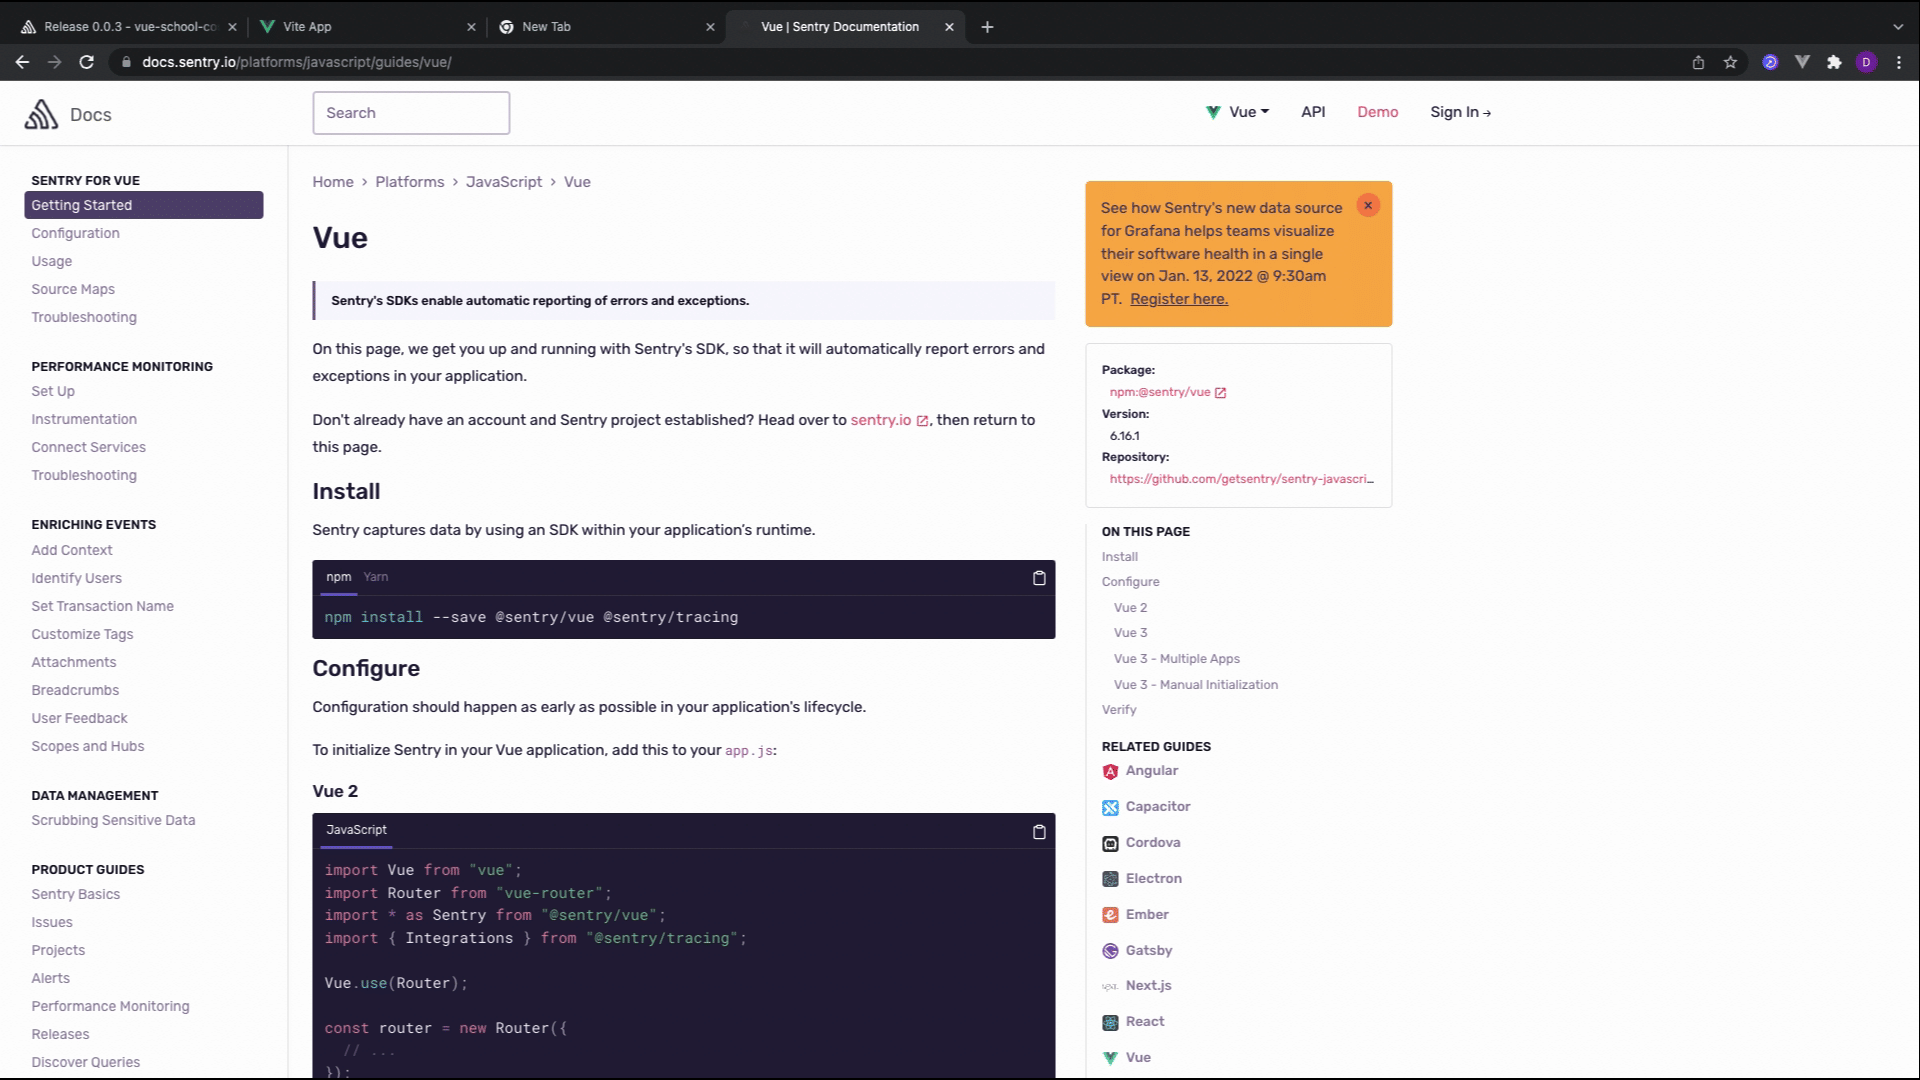Click the Gatsby guide icon
1920x1080 pixels.
(x=1110, y=951)
